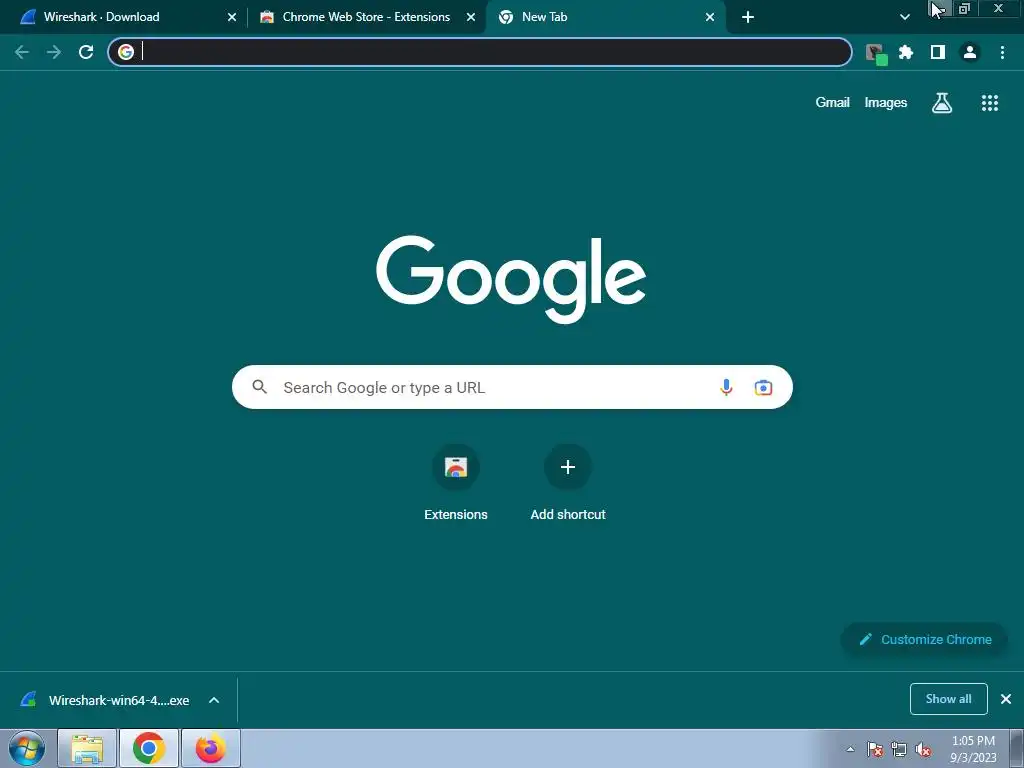
Task: Switch to Chrome Web Store Extensions tab
Action: click(x=366, y=17)
